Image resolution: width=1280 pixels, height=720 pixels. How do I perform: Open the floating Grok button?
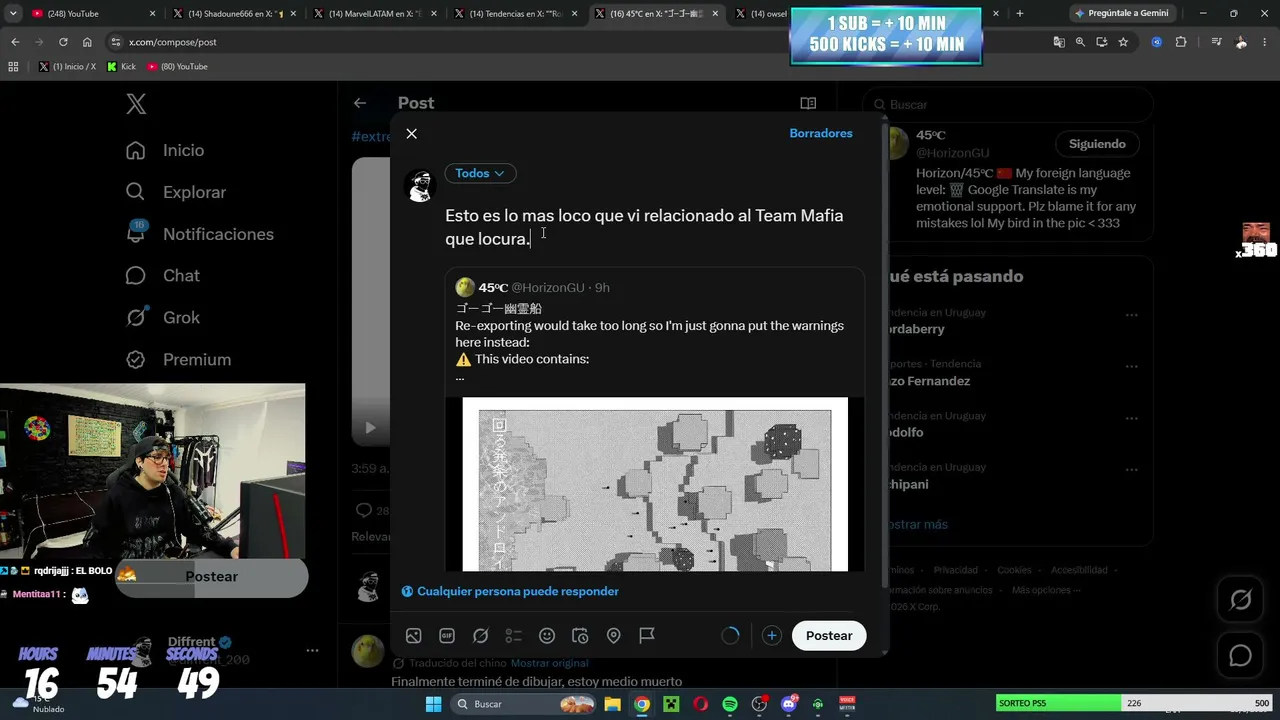[x=1241, y=599]
